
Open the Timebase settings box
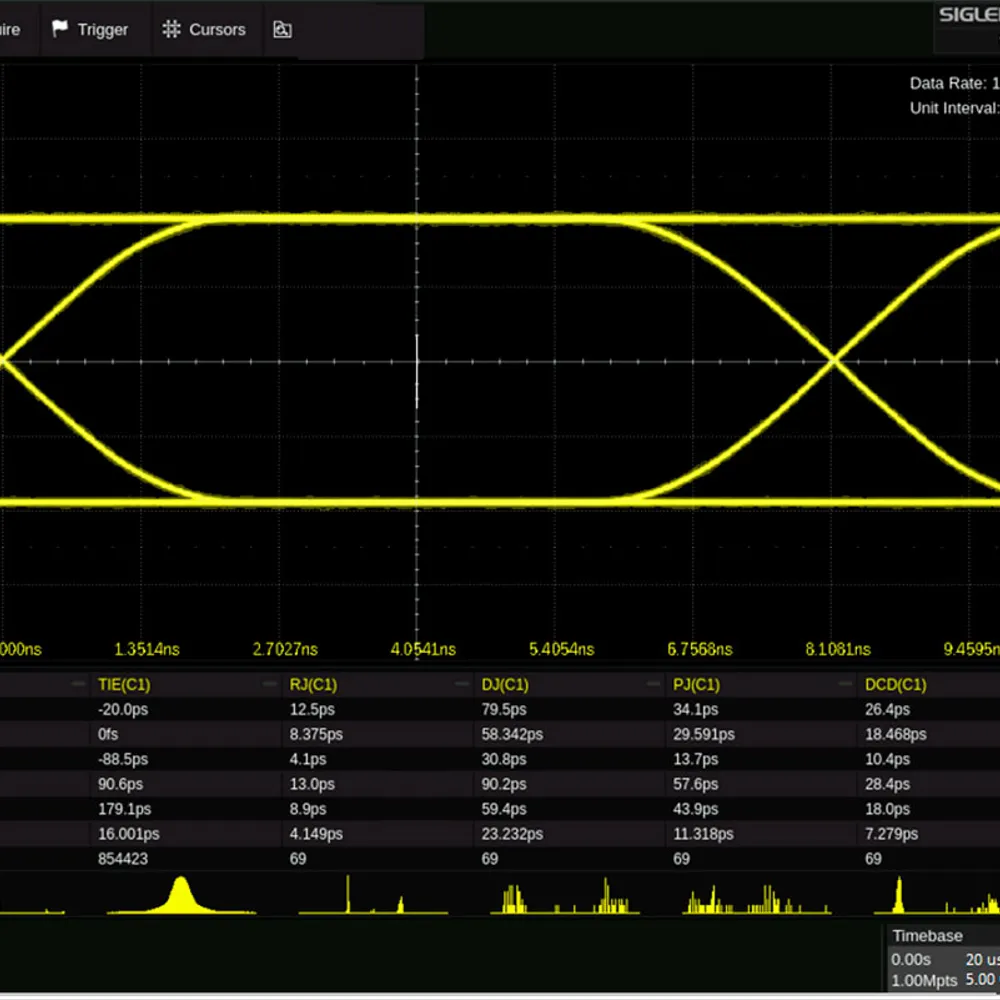942,957
